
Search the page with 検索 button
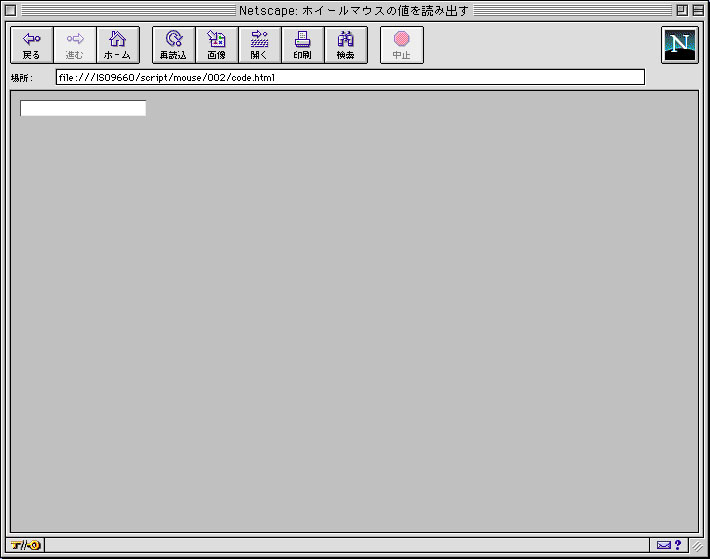[345, 45]
